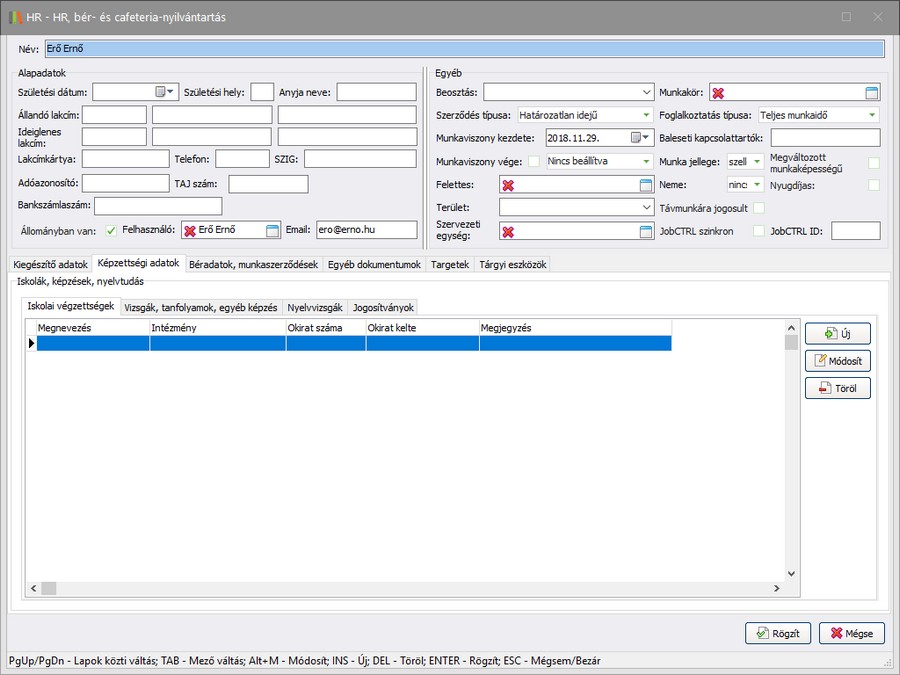
Task: Click the table's vertical scrollbar down arrow
Action: tap(791, 574)
